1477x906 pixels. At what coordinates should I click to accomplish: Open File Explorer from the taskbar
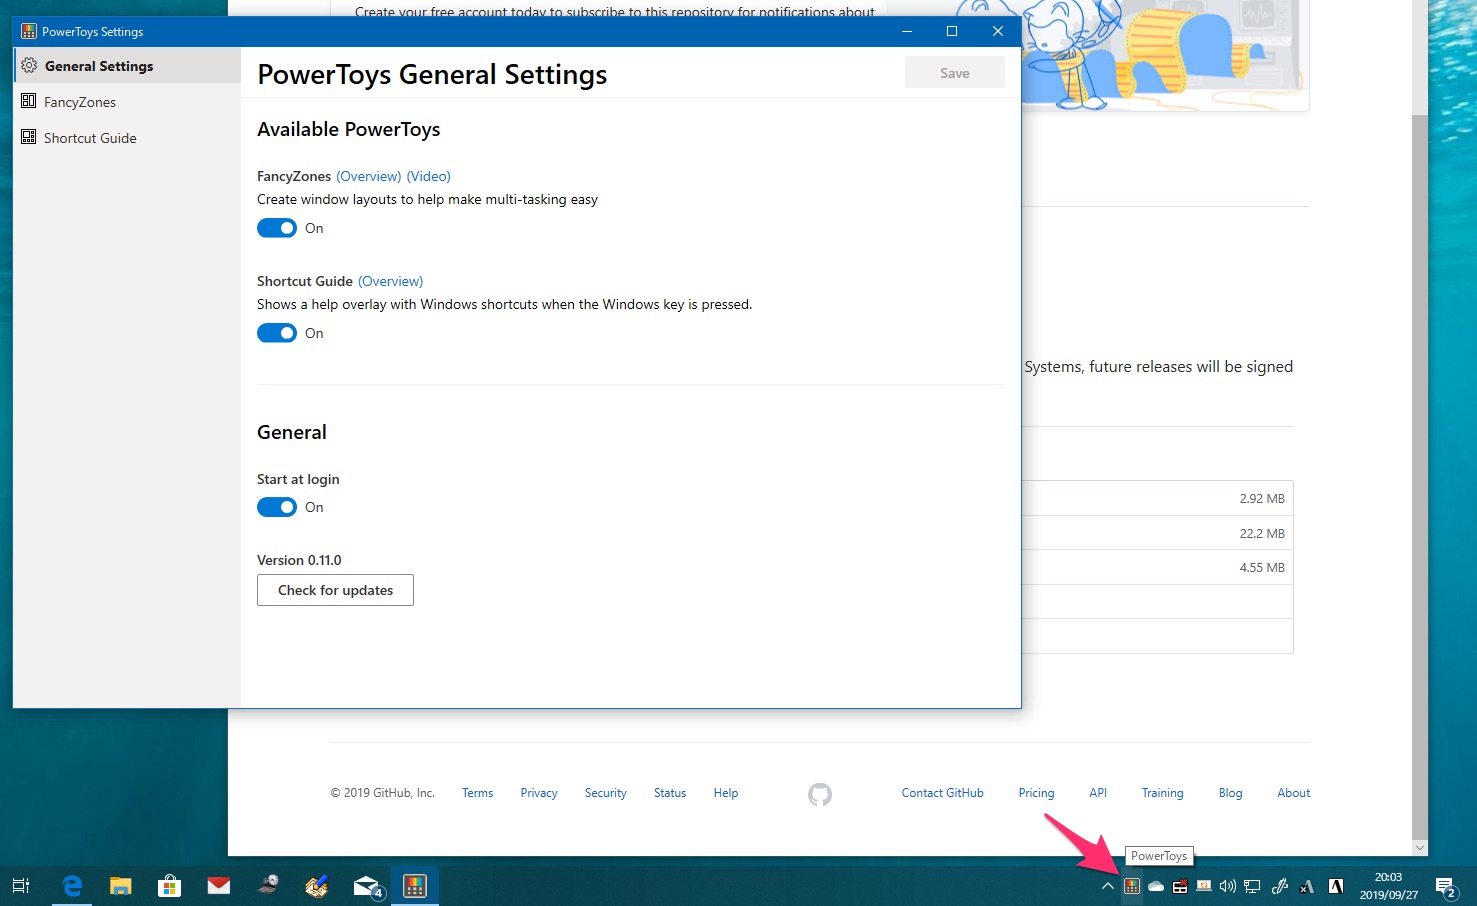click(121, 886)
